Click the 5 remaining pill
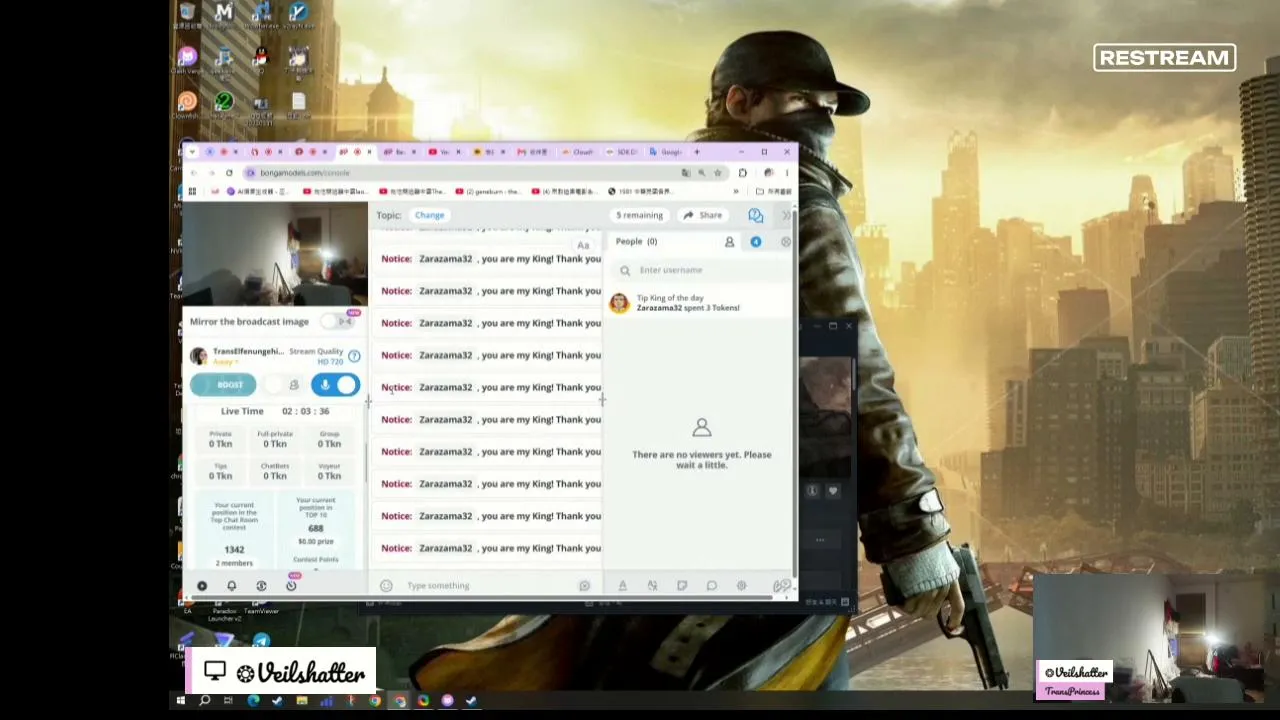Viewport: 1280px width, 720px height. 639,215
